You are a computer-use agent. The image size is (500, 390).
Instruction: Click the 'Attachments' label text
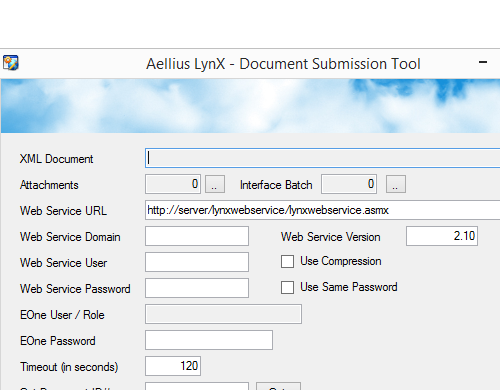pyautogui.click(x=49, y=185)
